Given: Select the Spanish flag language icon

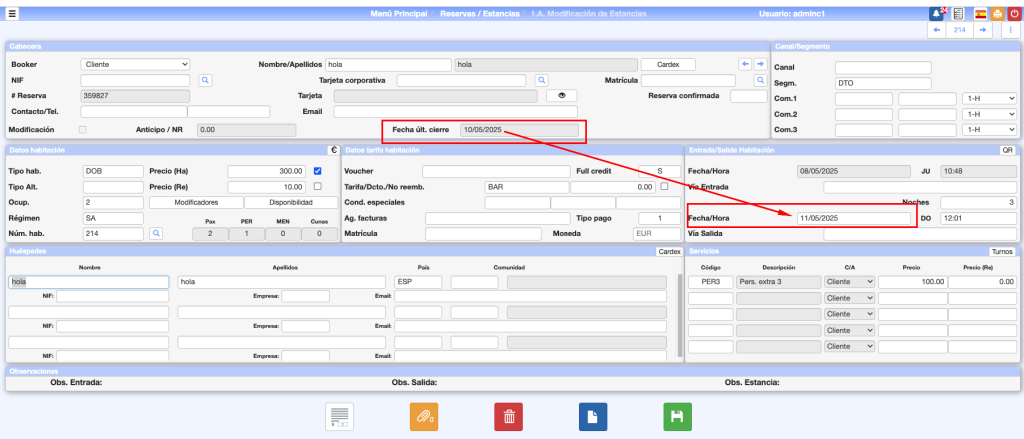Looking at the screenshot, I should [979, 14].
